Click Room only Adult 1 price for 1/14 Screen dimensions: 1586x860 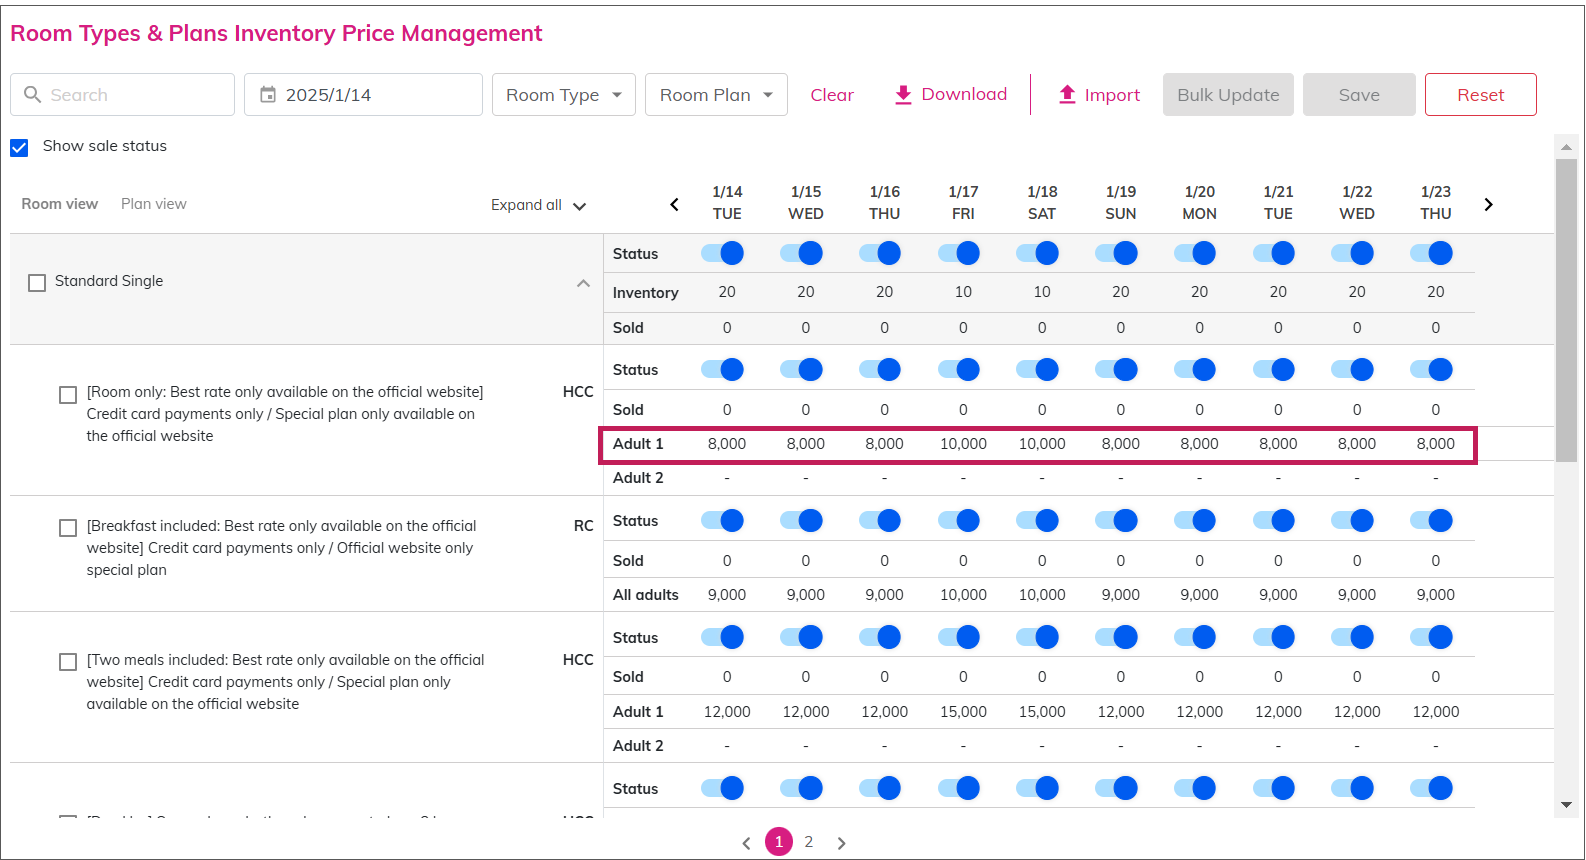pyautogui.click(x=727, y=444)
